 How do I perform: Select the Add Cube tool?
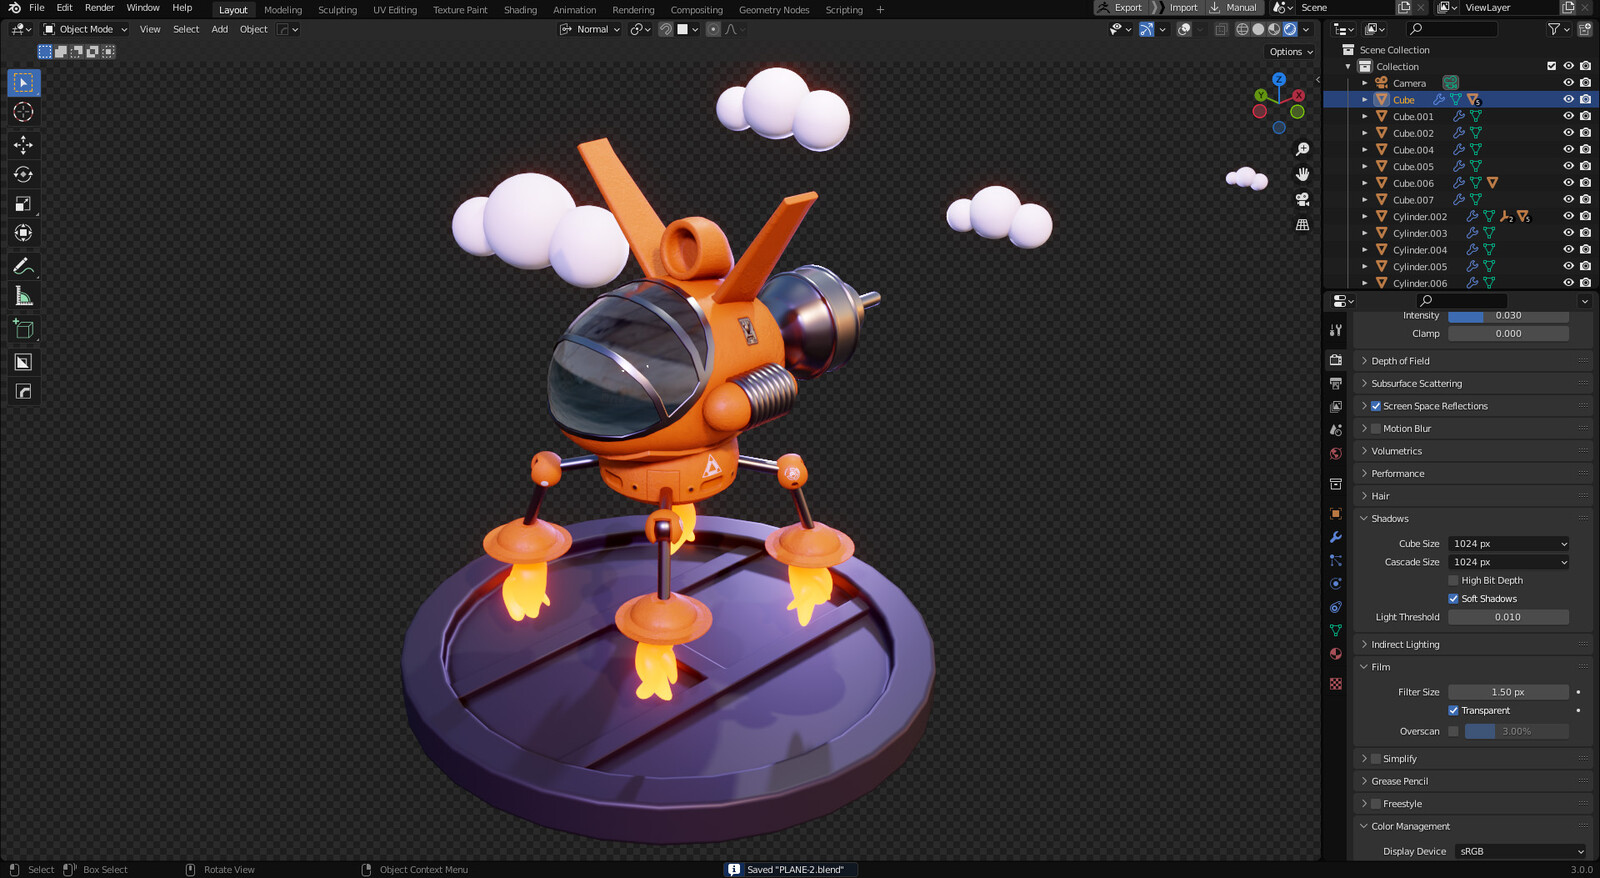(24, 329)
